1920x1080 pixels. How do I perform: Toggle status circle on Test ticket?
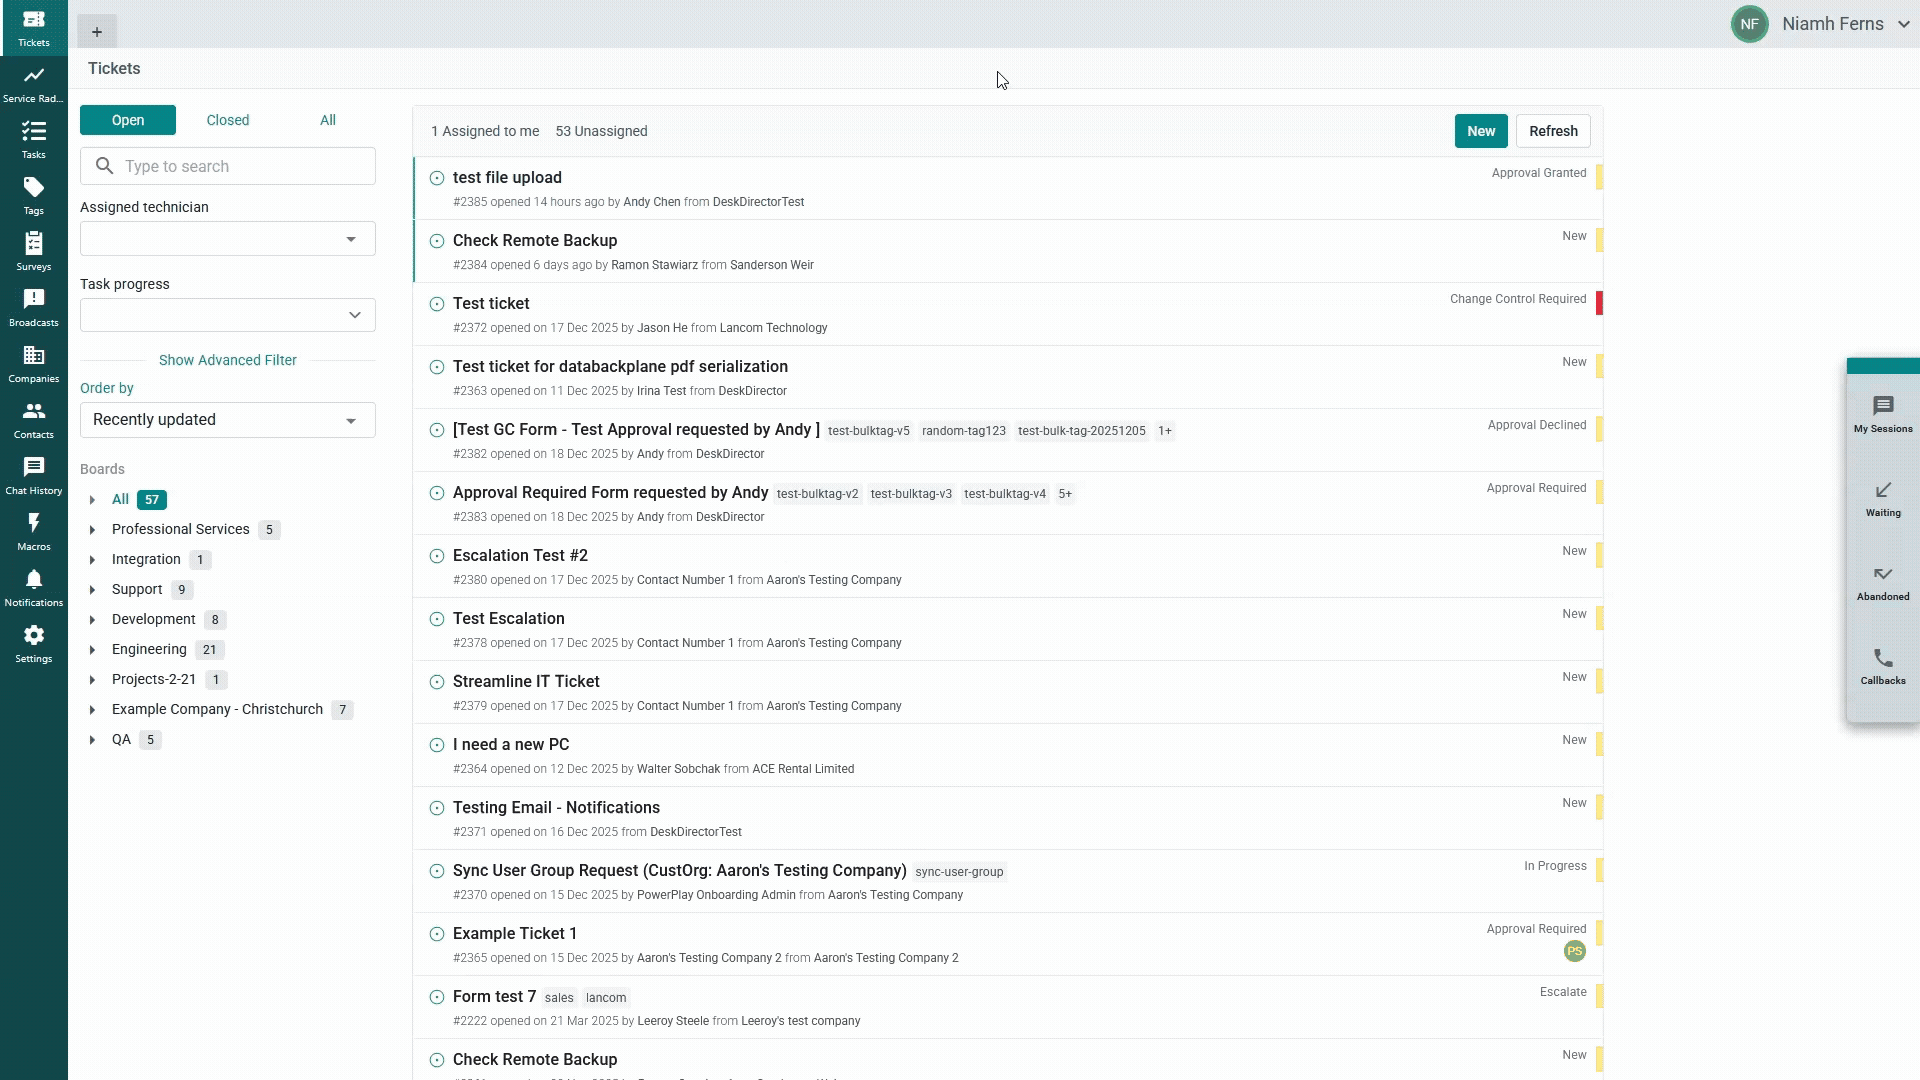coord(437,304)
